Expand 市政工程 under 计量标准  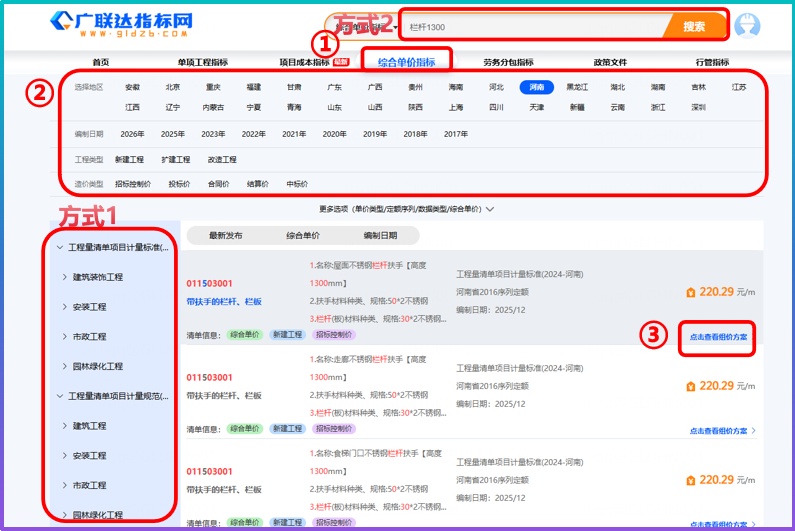[65, 336]
